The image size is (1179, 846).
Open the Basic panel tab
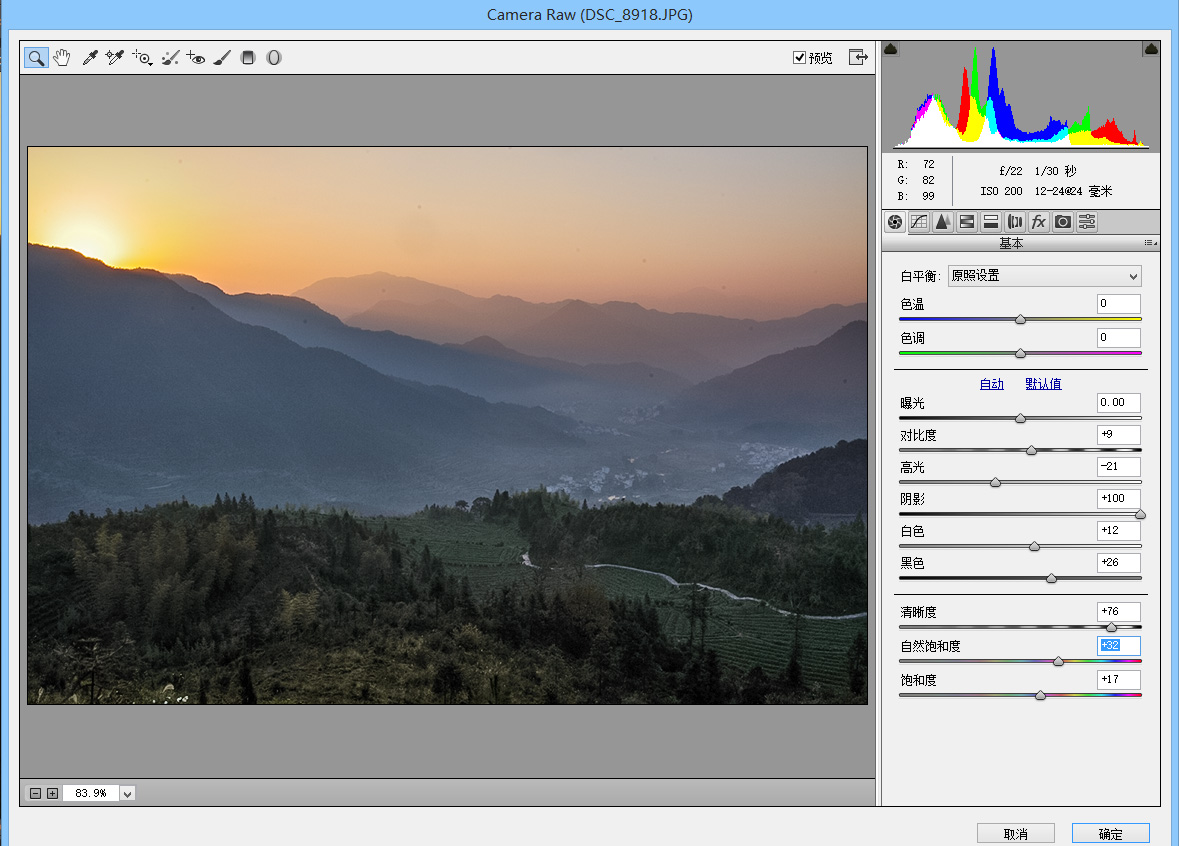895,222
